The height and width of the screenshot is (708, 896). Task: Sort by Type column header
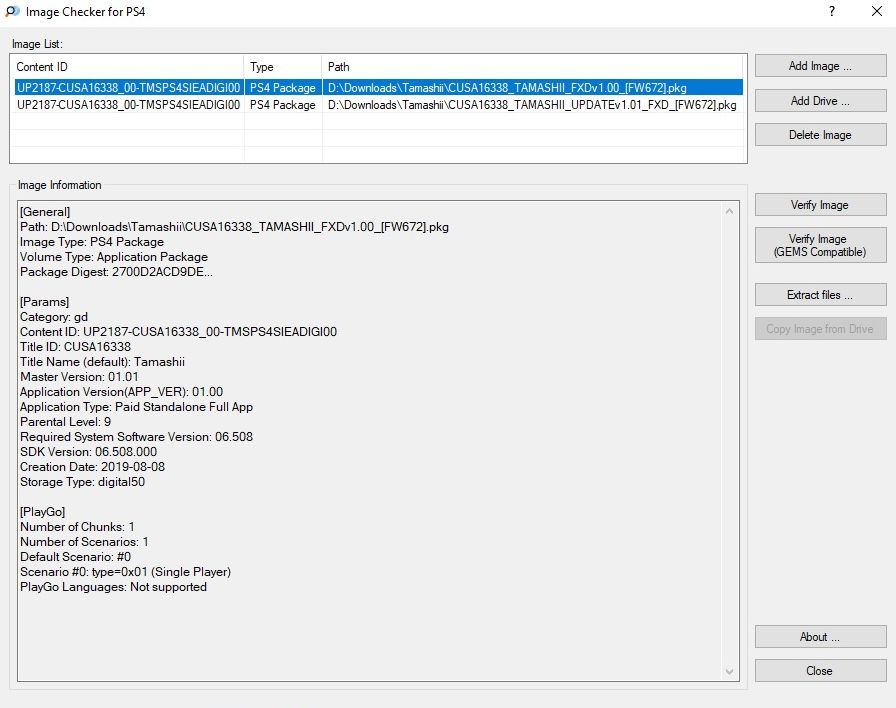click(283, 67)
